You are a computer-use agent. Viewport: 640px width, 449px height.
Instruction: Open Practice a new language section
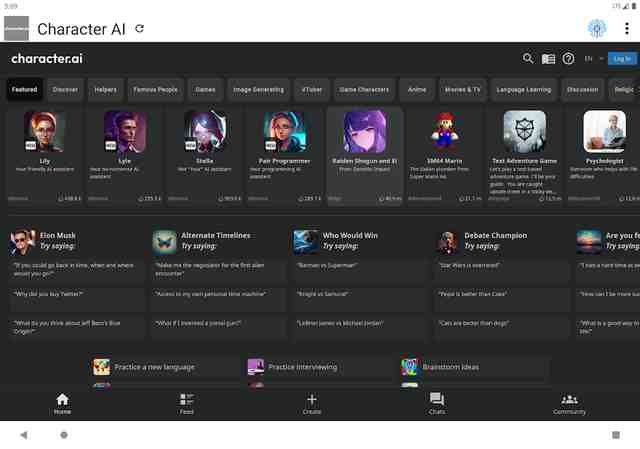[x=163, y=367]
